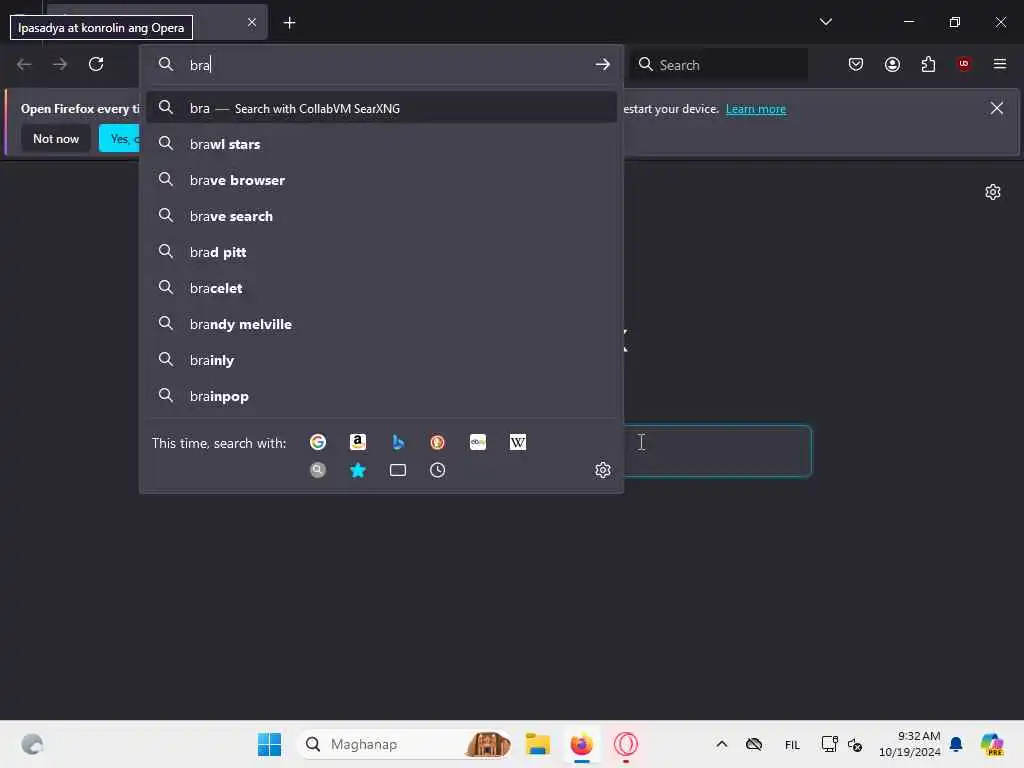
Task: Click the Go arrow in the address bar
Action: click(602, 64)
